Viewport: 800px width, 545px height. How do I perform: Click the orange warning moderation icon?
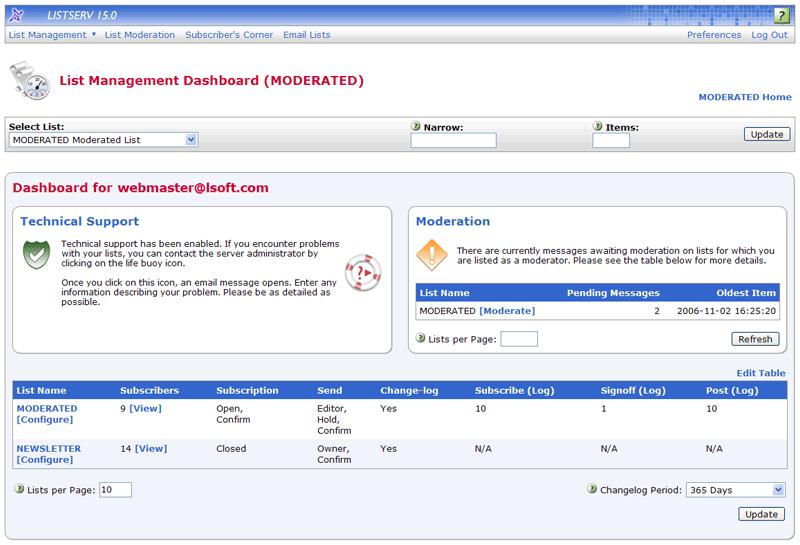tap(432, 255)
